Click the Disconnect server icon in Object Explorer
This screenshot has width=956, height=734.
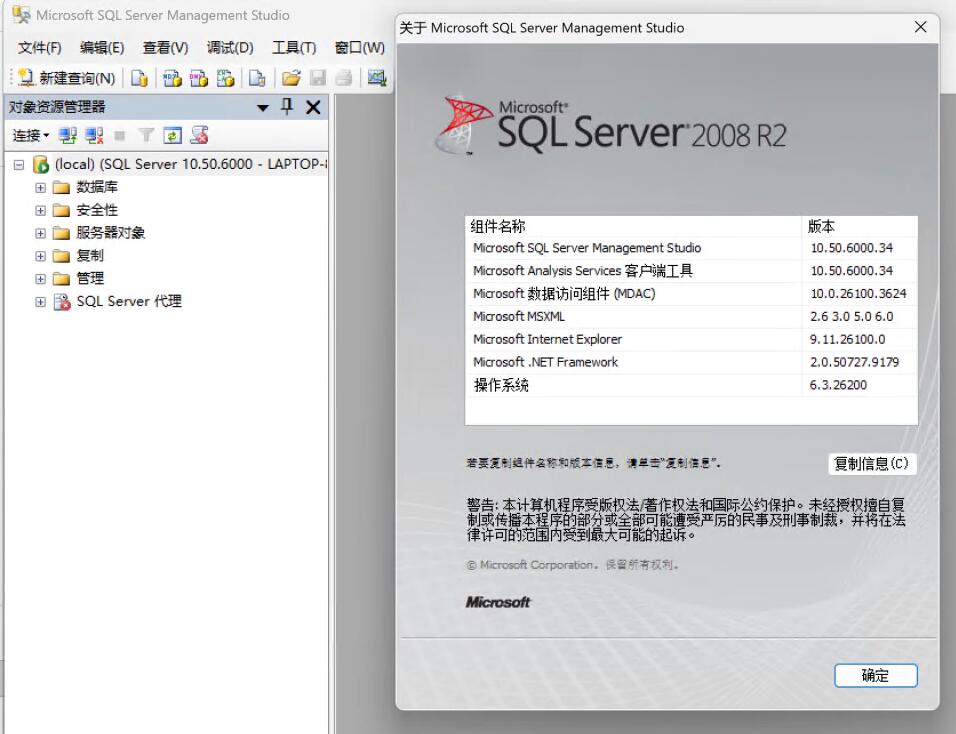(94, 135)
